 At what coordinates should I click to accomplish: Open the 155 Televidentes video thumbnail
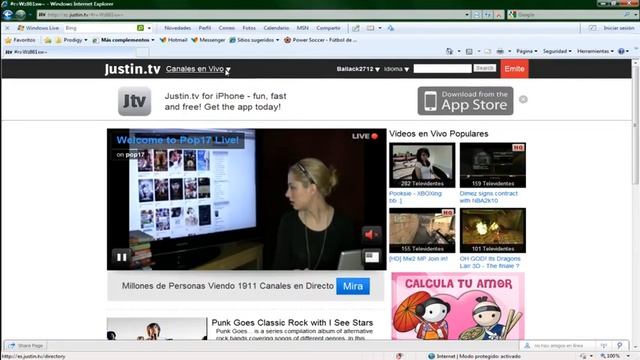point(422,231)
